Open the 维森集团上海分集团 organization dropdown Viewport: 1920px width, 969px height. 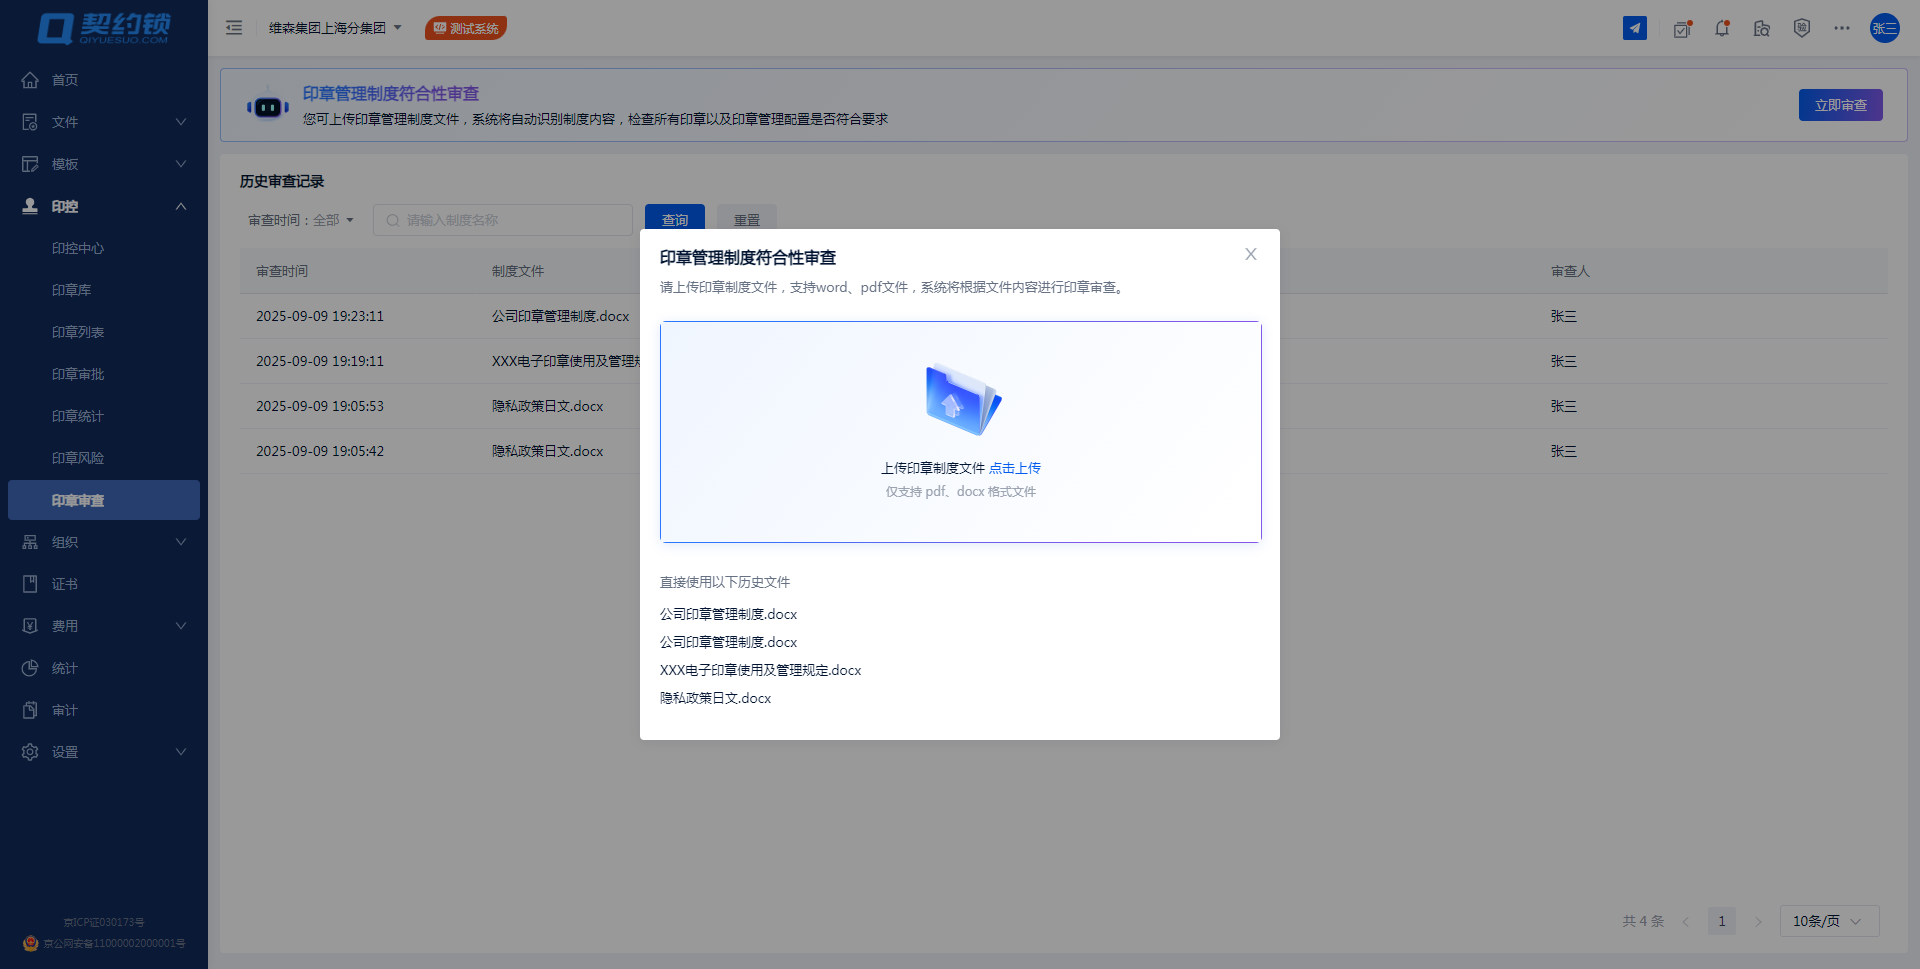pos(334,28)
